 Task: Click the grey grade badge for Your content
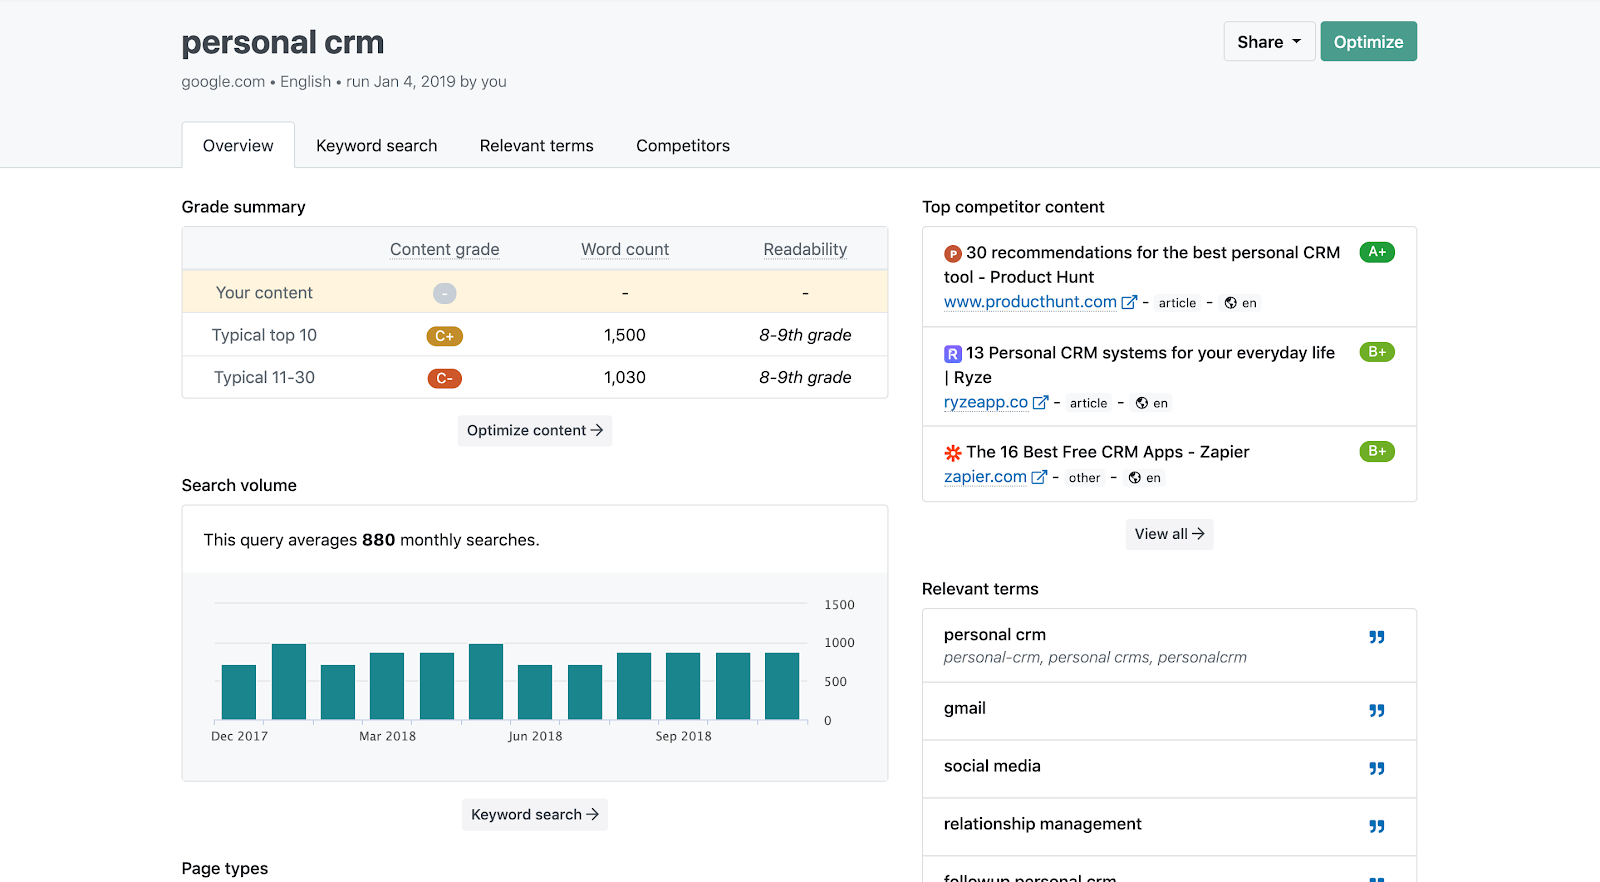point(445,293)
